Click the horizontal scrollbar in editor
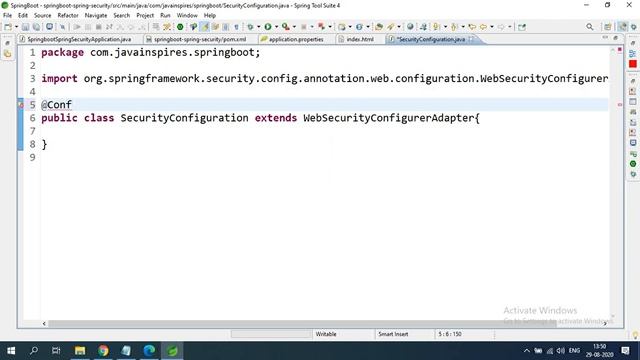 click(x=302, y=323)
